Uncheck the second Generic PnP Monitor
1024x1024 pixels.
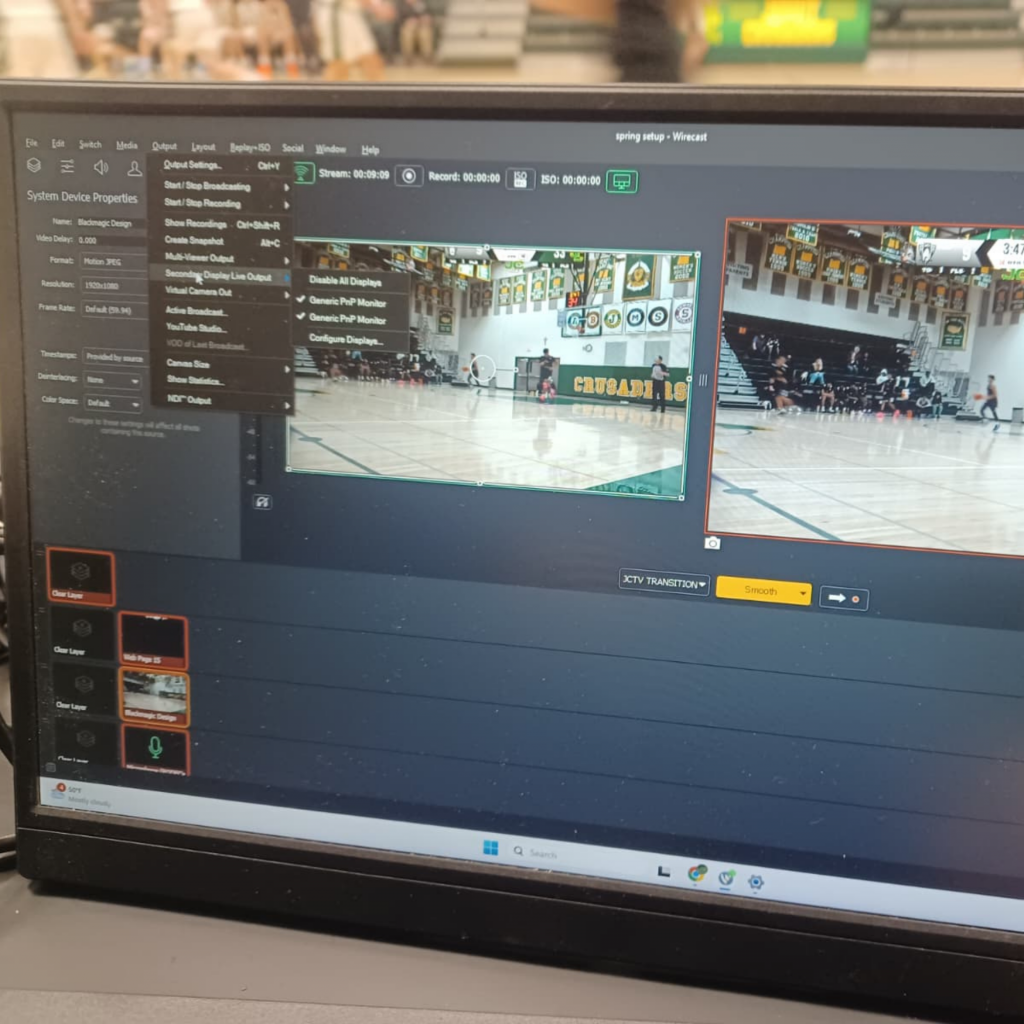346,320
